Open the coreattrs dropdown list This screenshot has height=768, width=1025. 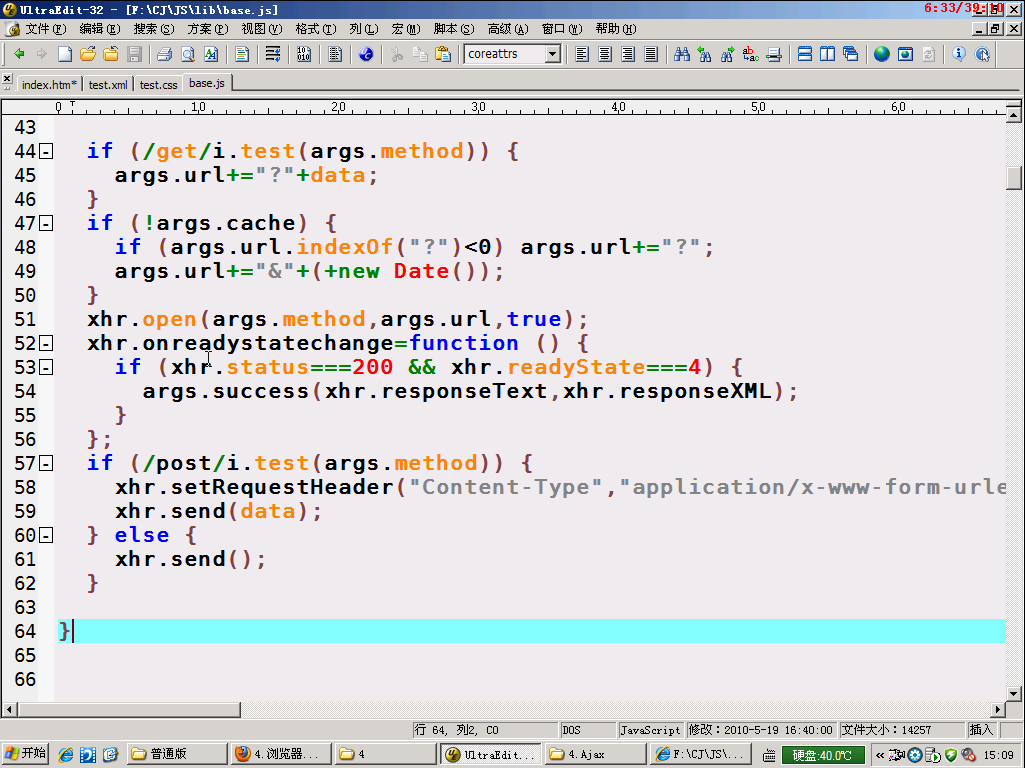[552, 54]
